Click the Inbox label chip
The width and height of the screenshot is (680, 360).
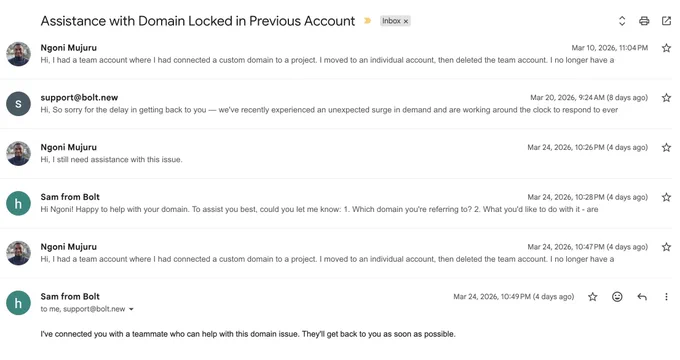(x=391, y=21)
